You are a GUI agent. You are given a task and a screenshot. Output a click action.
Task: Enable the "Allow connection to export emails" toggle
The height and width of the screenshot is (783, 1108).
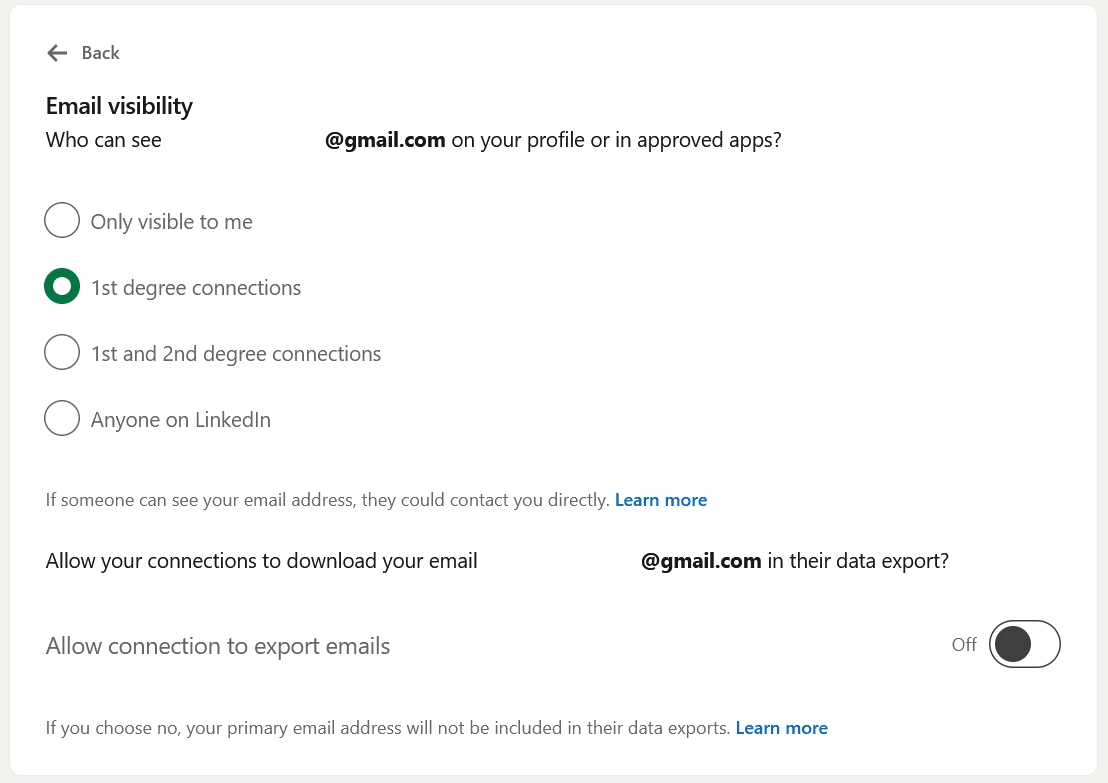pyautogui.click(x=1024, y=644)
